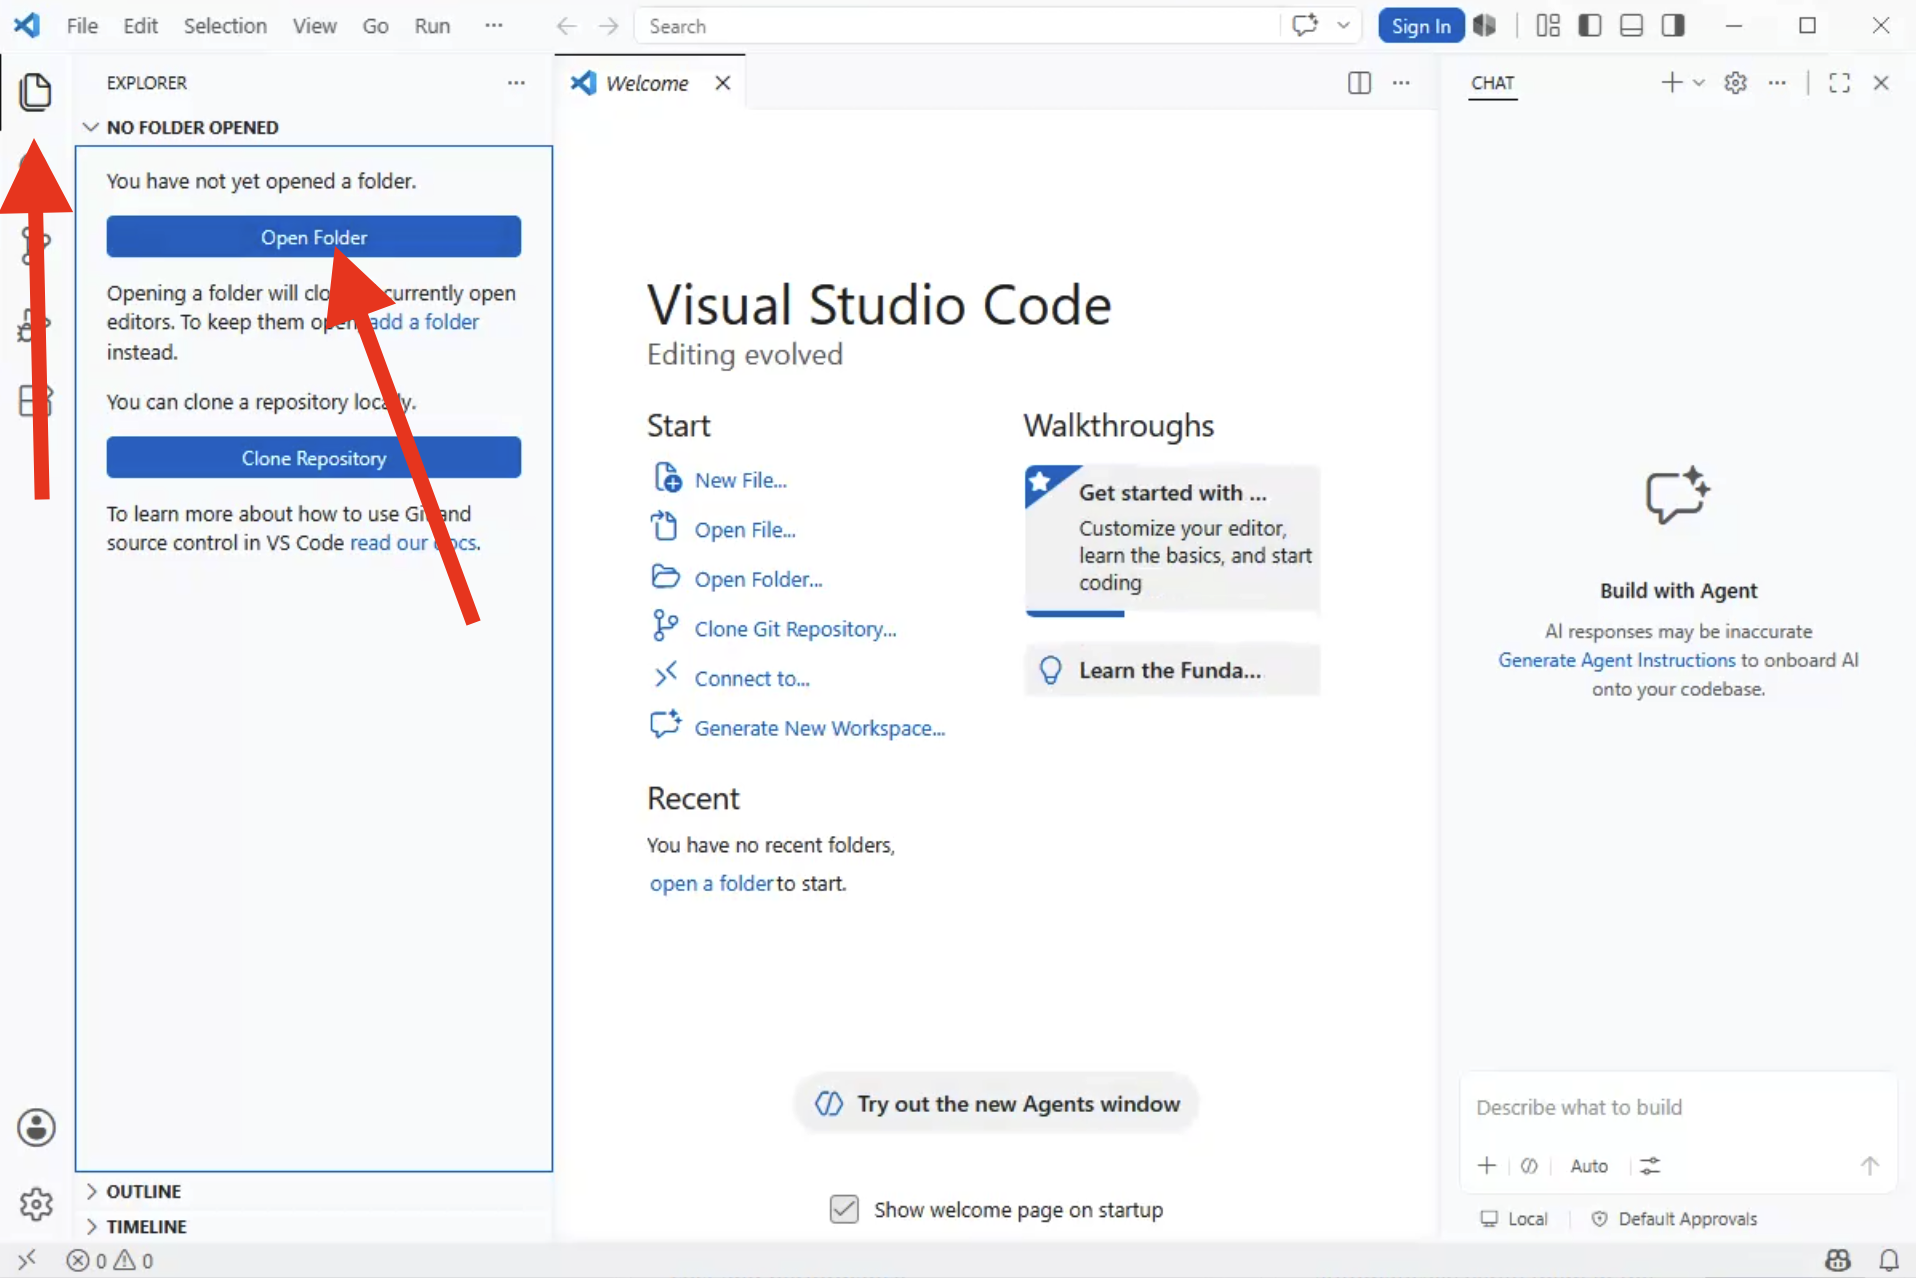The height and width of the screenshot is (1278, 1916).
Task: Click the blue Open Folder button
Action: [314, 237]
